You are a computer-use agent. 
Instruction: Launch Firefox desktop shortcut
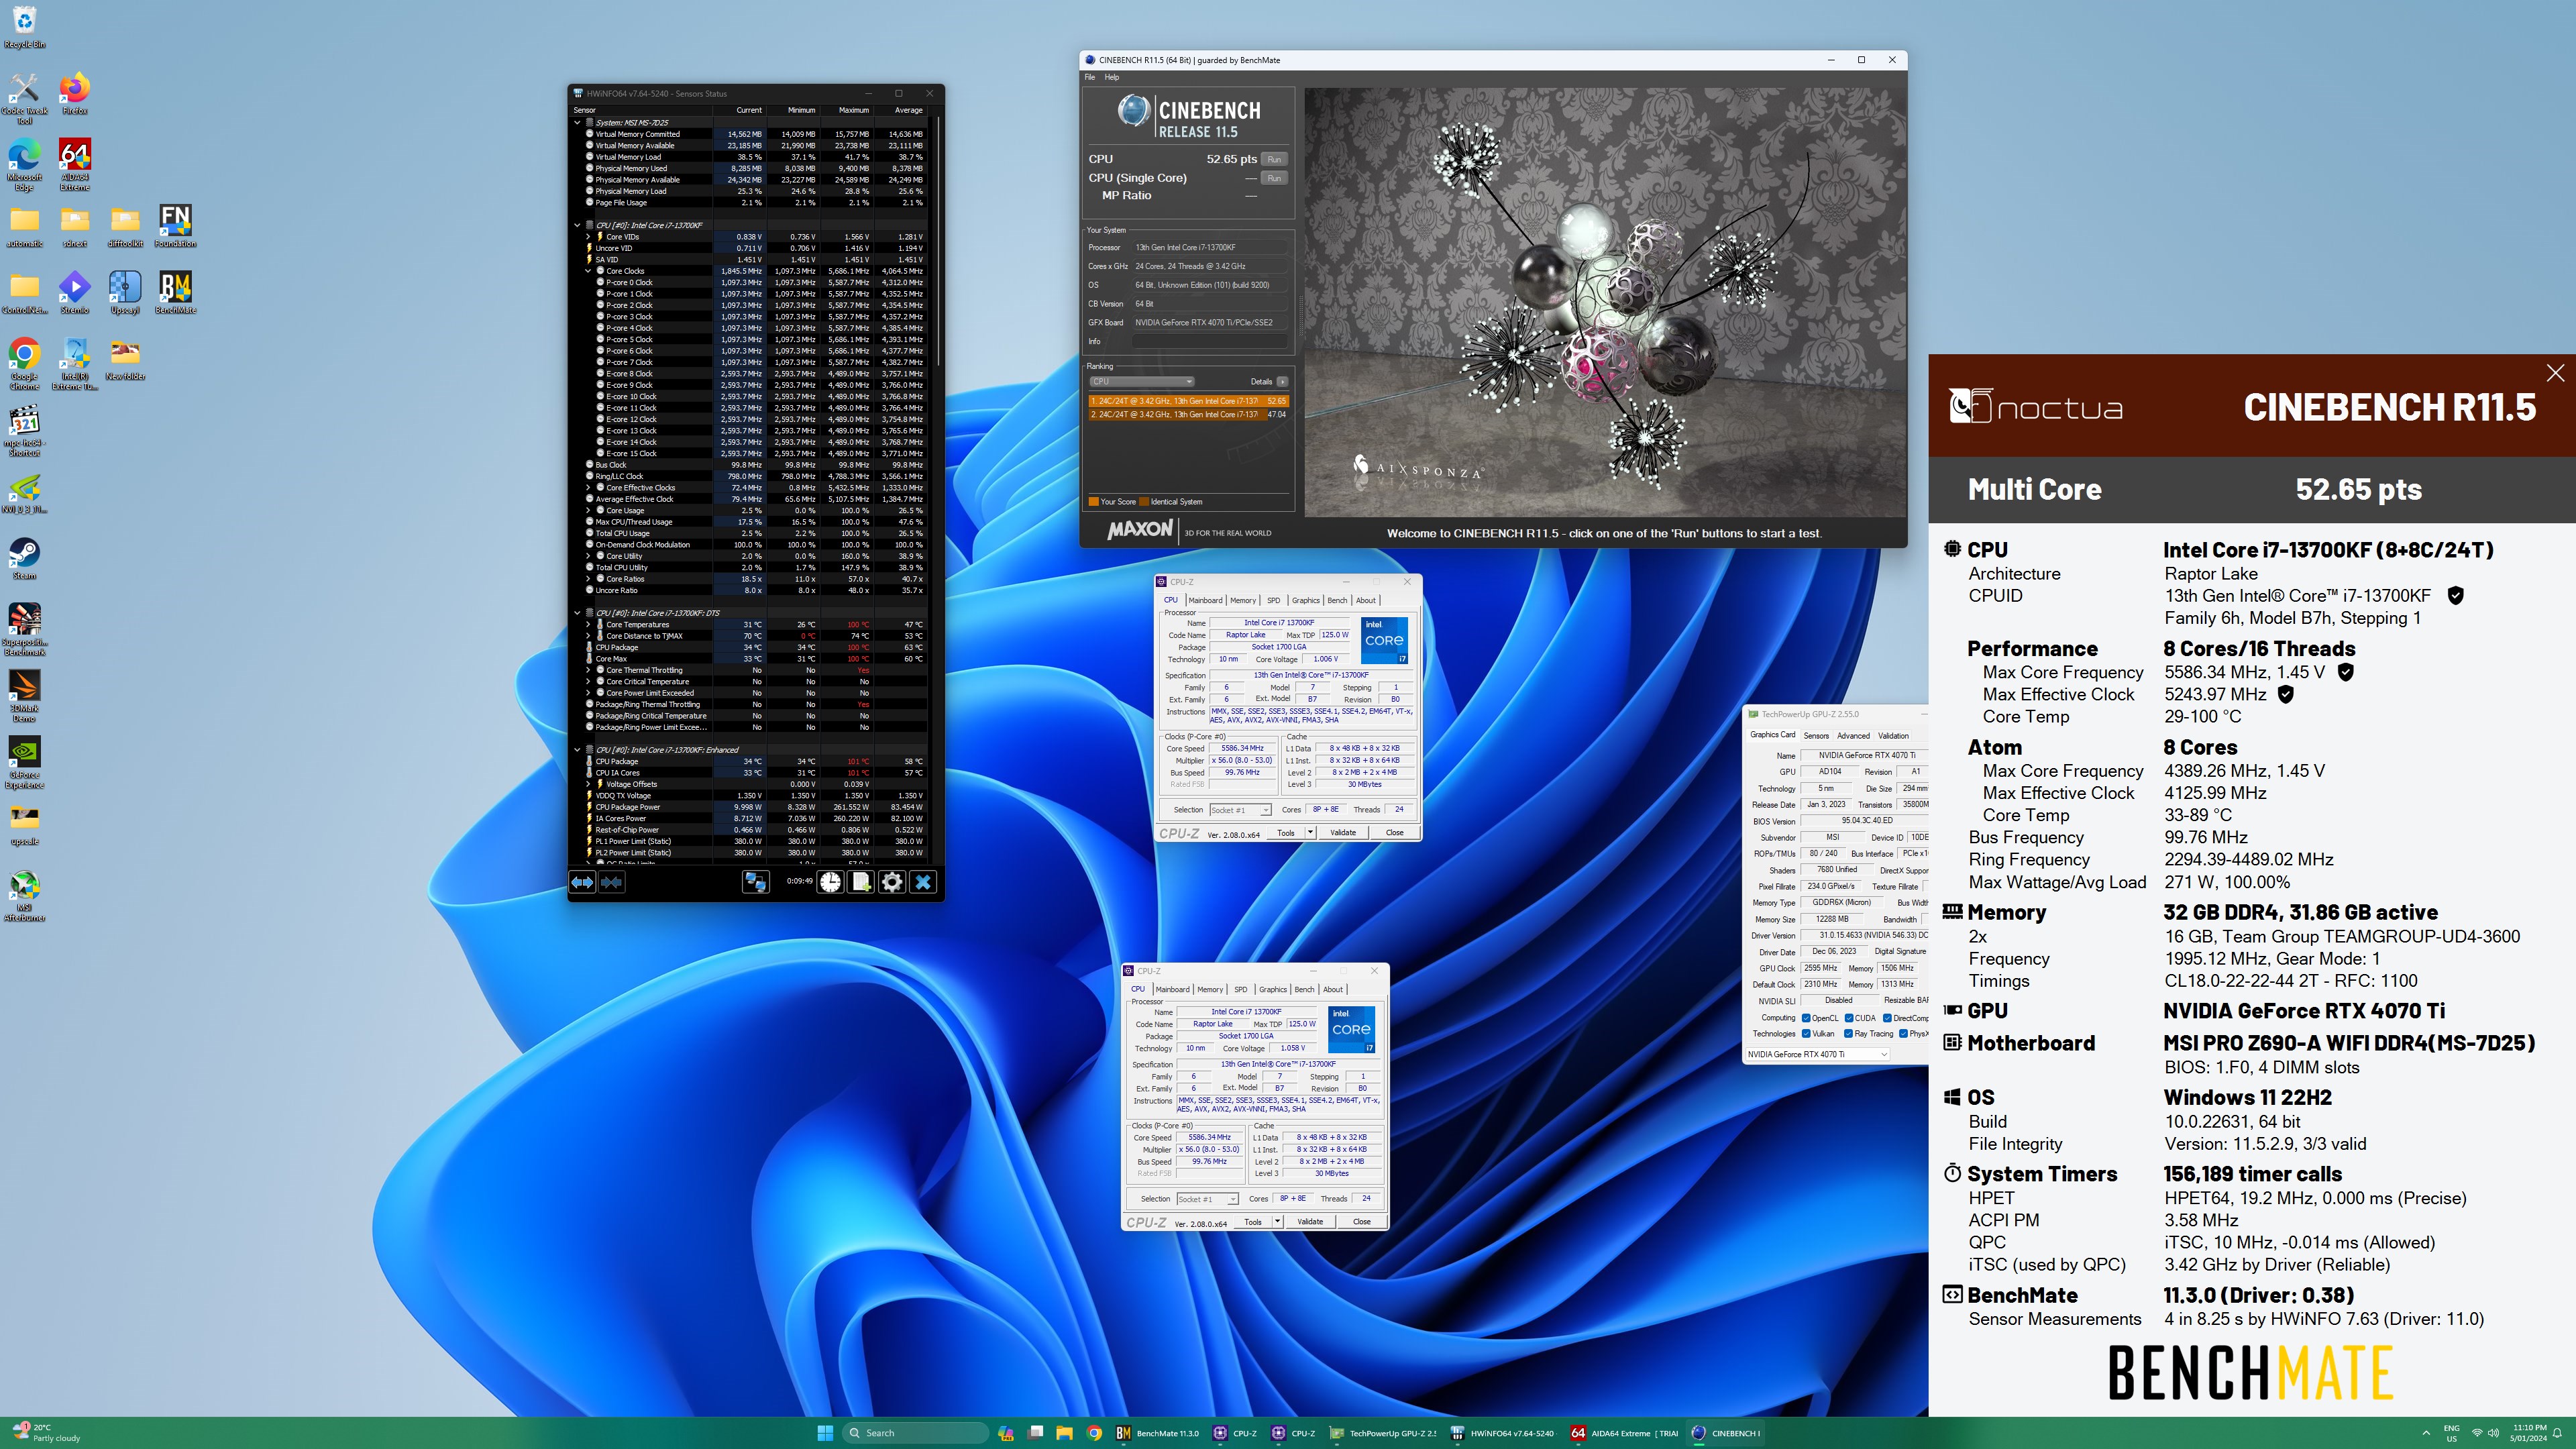click(x=75, y=94)
